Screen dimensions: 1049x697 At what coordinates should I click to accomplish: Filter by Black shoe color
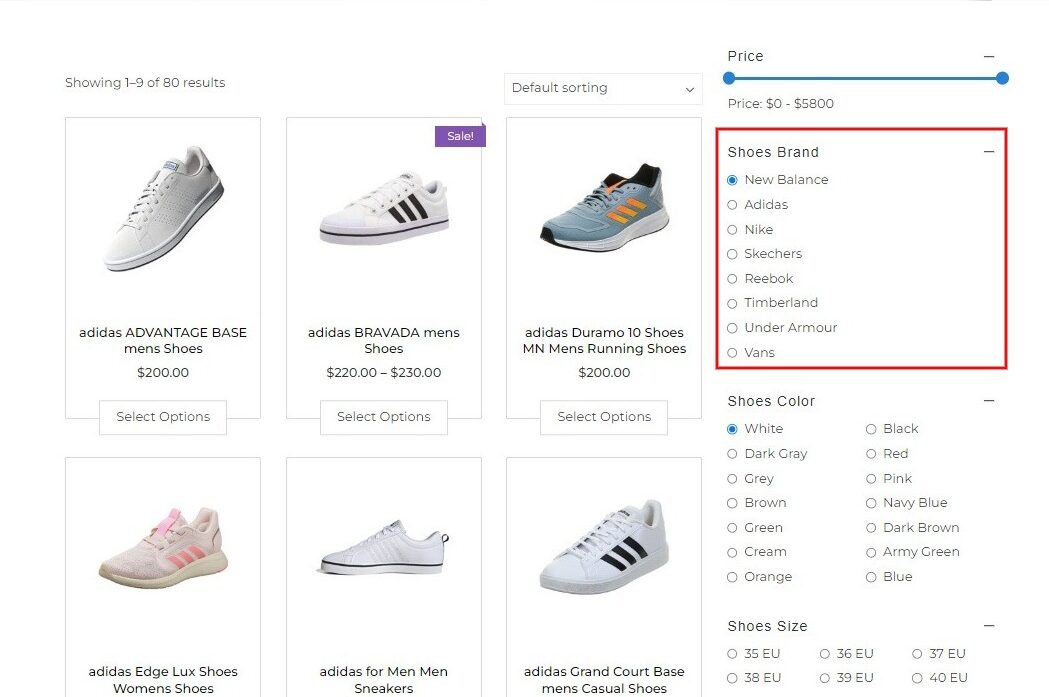[870, 429]
